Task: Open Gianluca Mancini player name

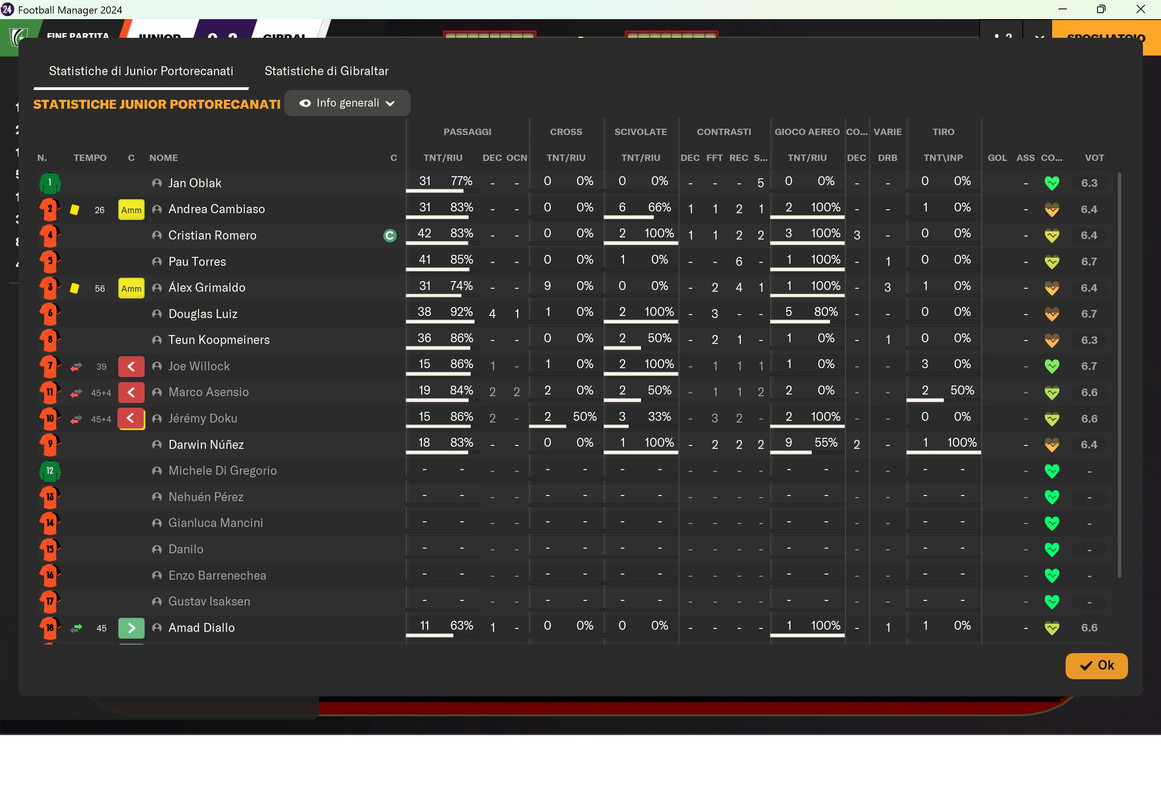Action: click(215, 523)
